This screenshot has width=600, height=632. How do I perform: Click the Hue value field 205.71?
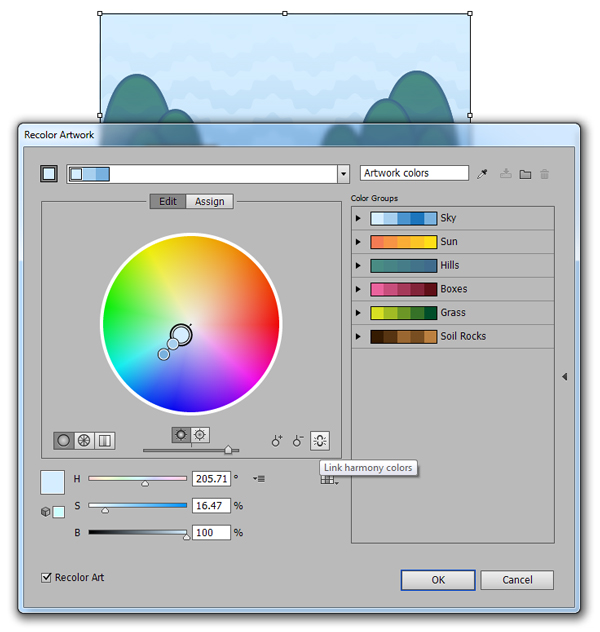(212, 479)
